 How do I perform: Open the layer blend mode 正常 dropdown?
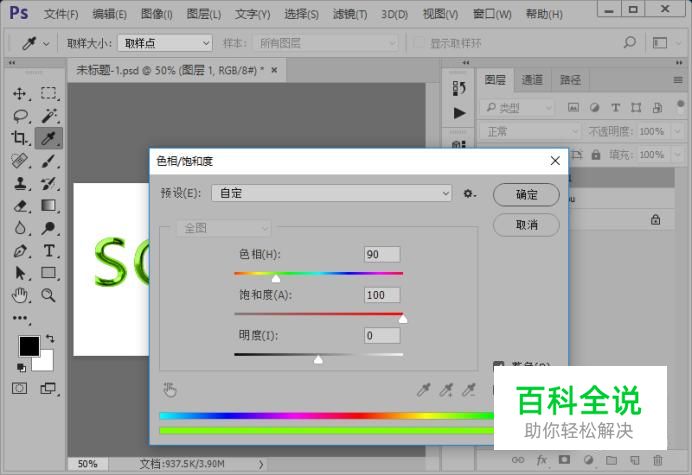[x=530, y=131]
